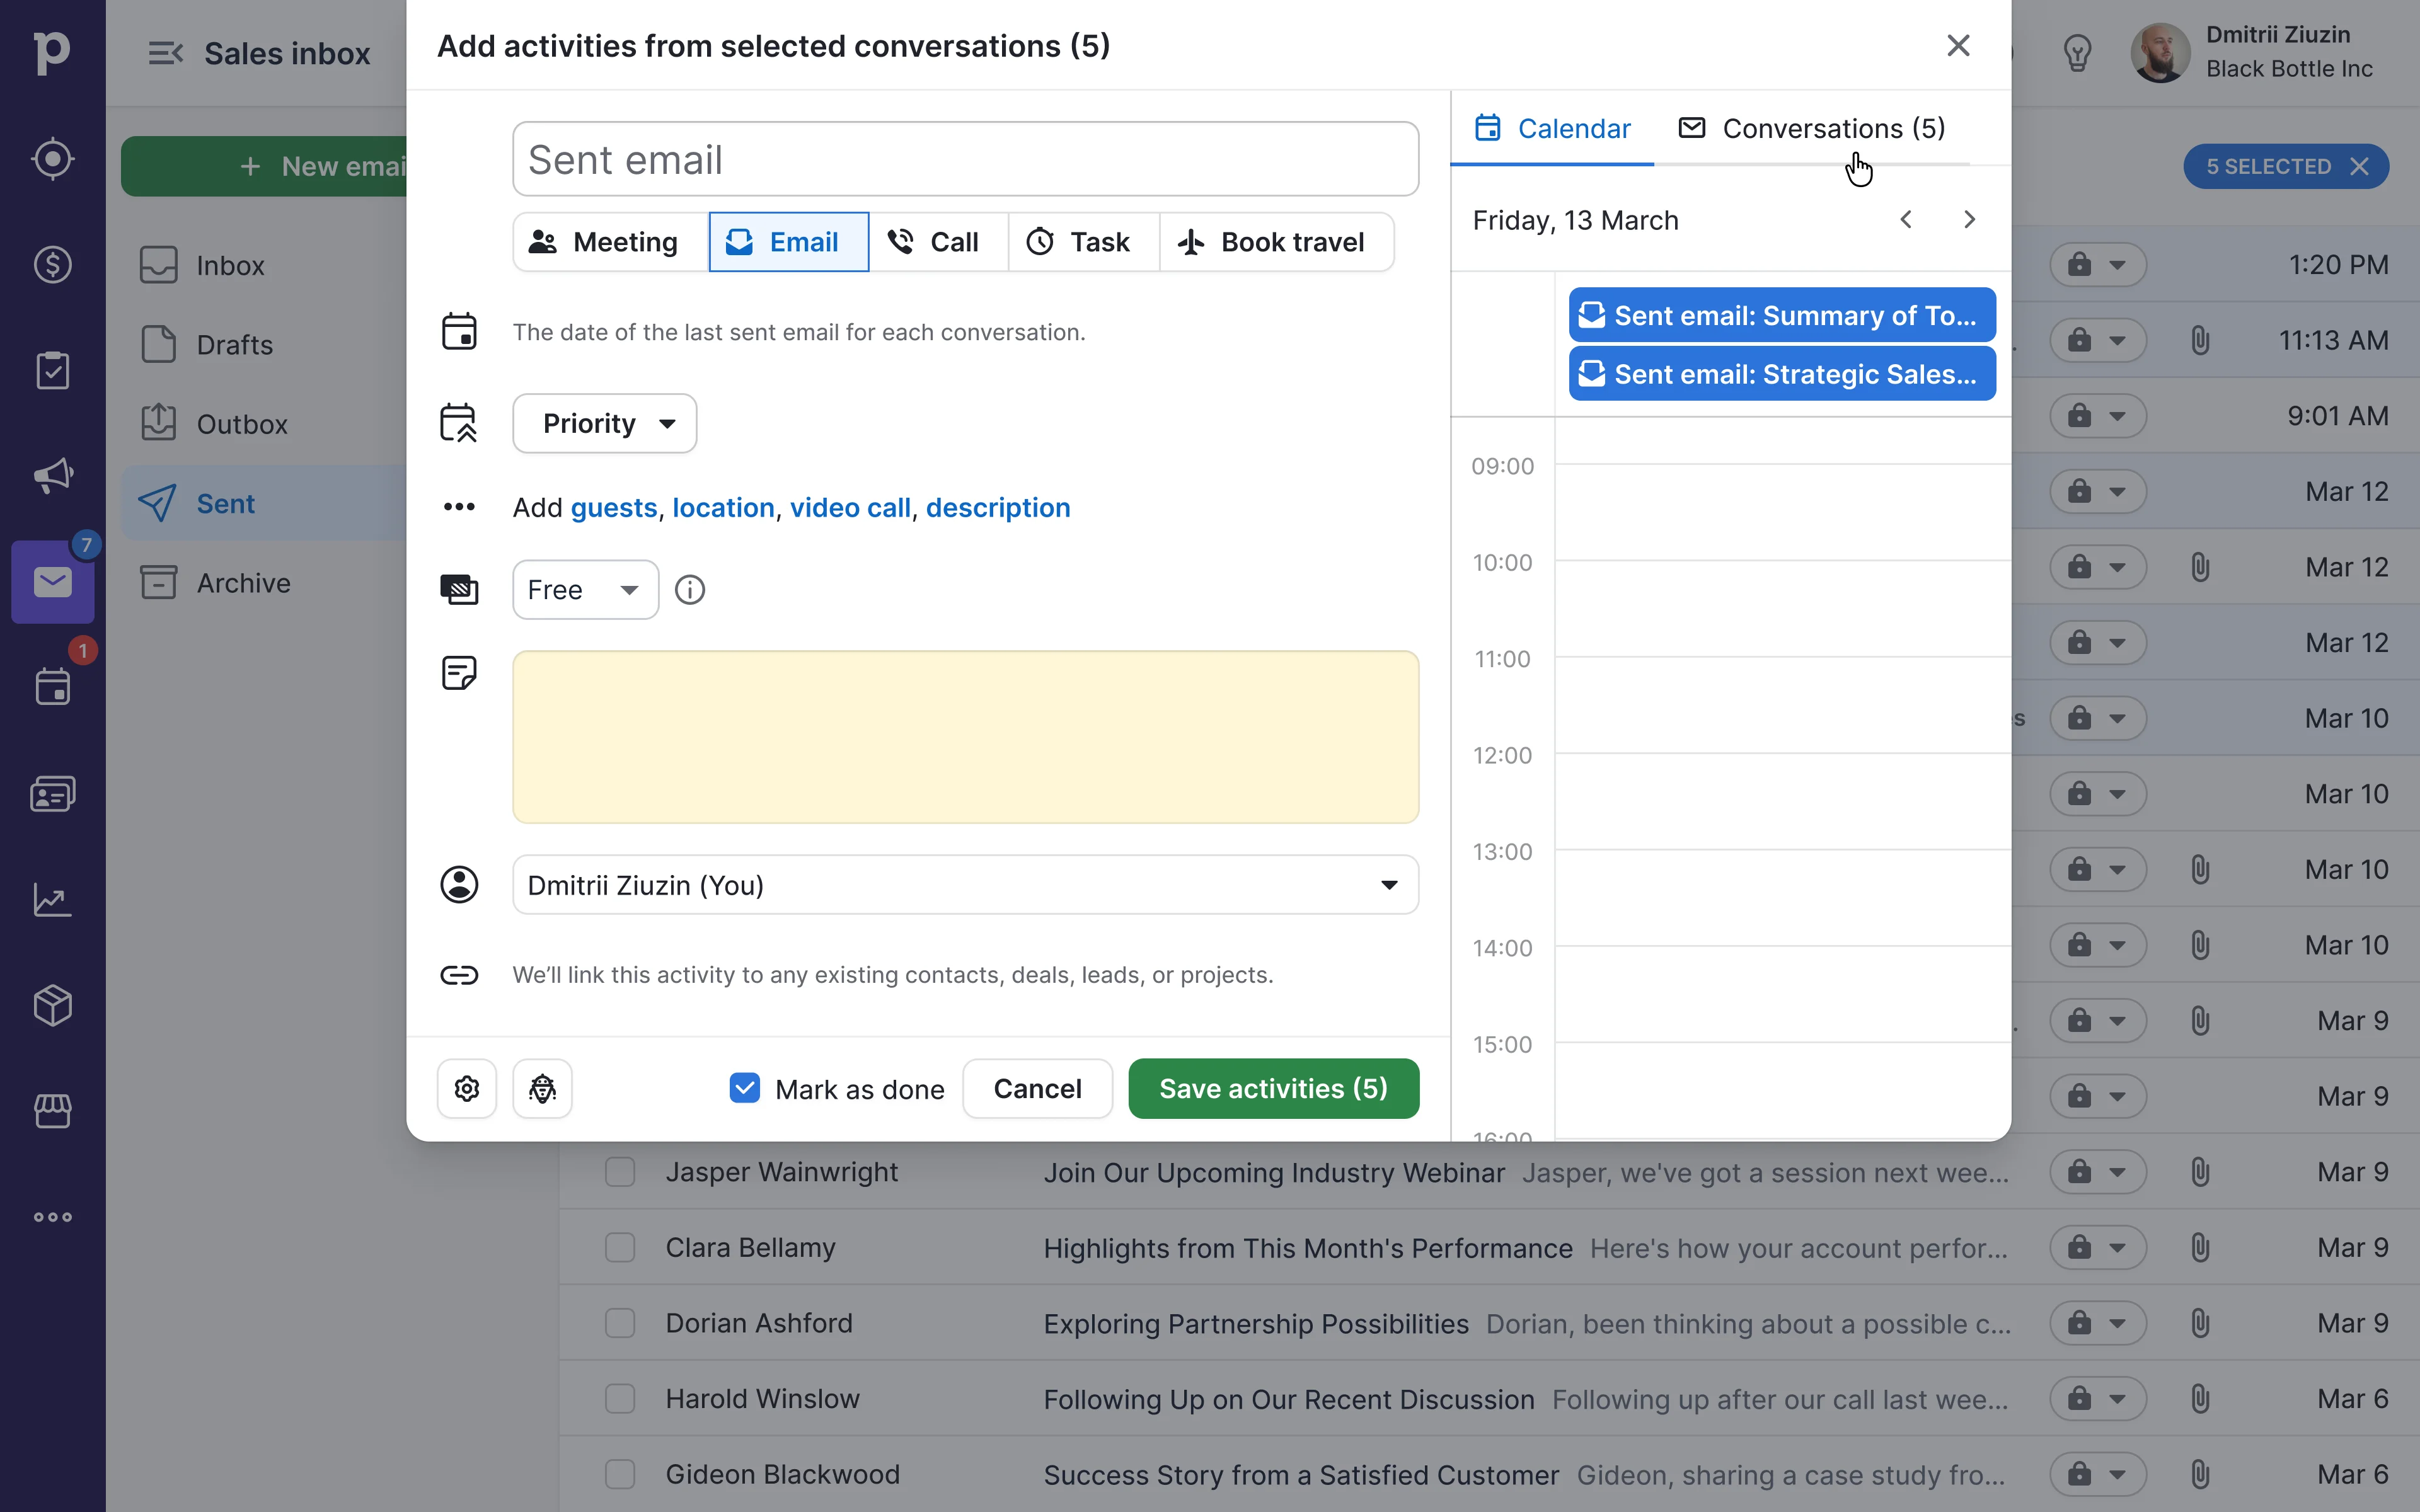Screen dimensions: 2420x1512
Task: Open Contacts card icon in sidebar
Action: [x=52, y=794]
